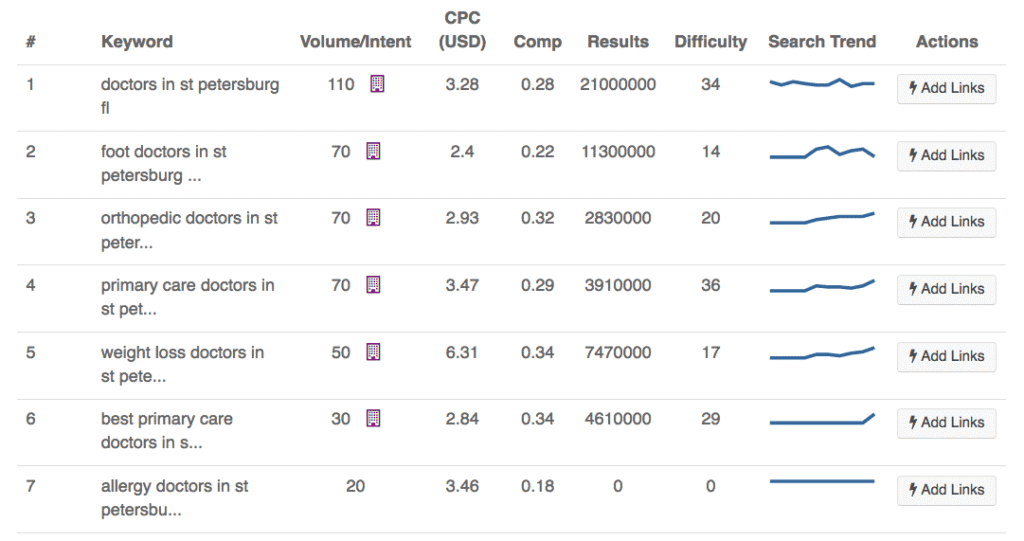Sort by Difficulty column header
This screenshot has height=541, width=1024.
[710, 42]
